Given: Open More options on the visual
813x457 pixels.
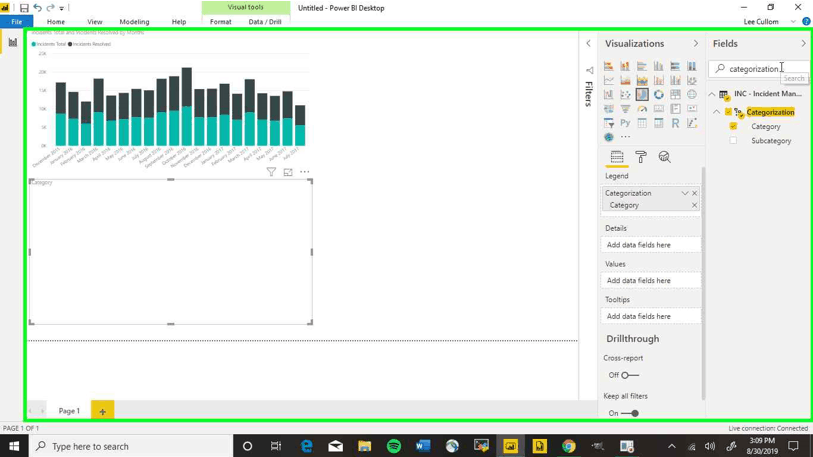Looking at the screenshot, I should click(304, 172).
